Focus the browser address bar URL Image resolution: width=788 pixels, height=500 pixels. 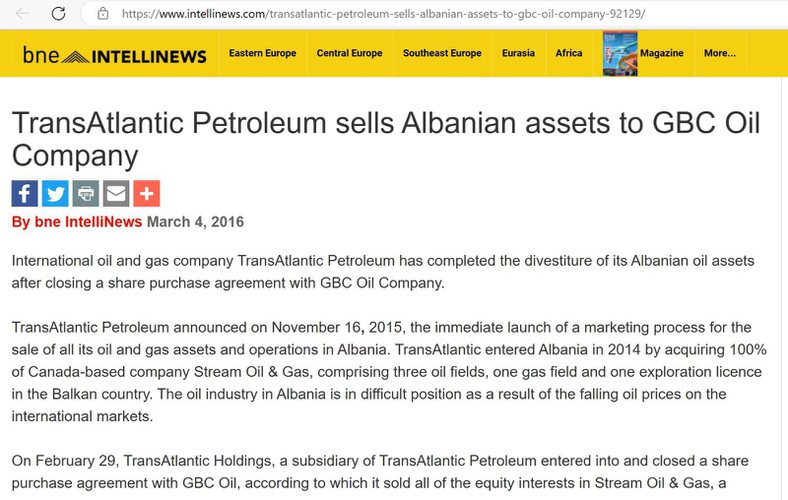pyautogui.click(x=383, y=14)
